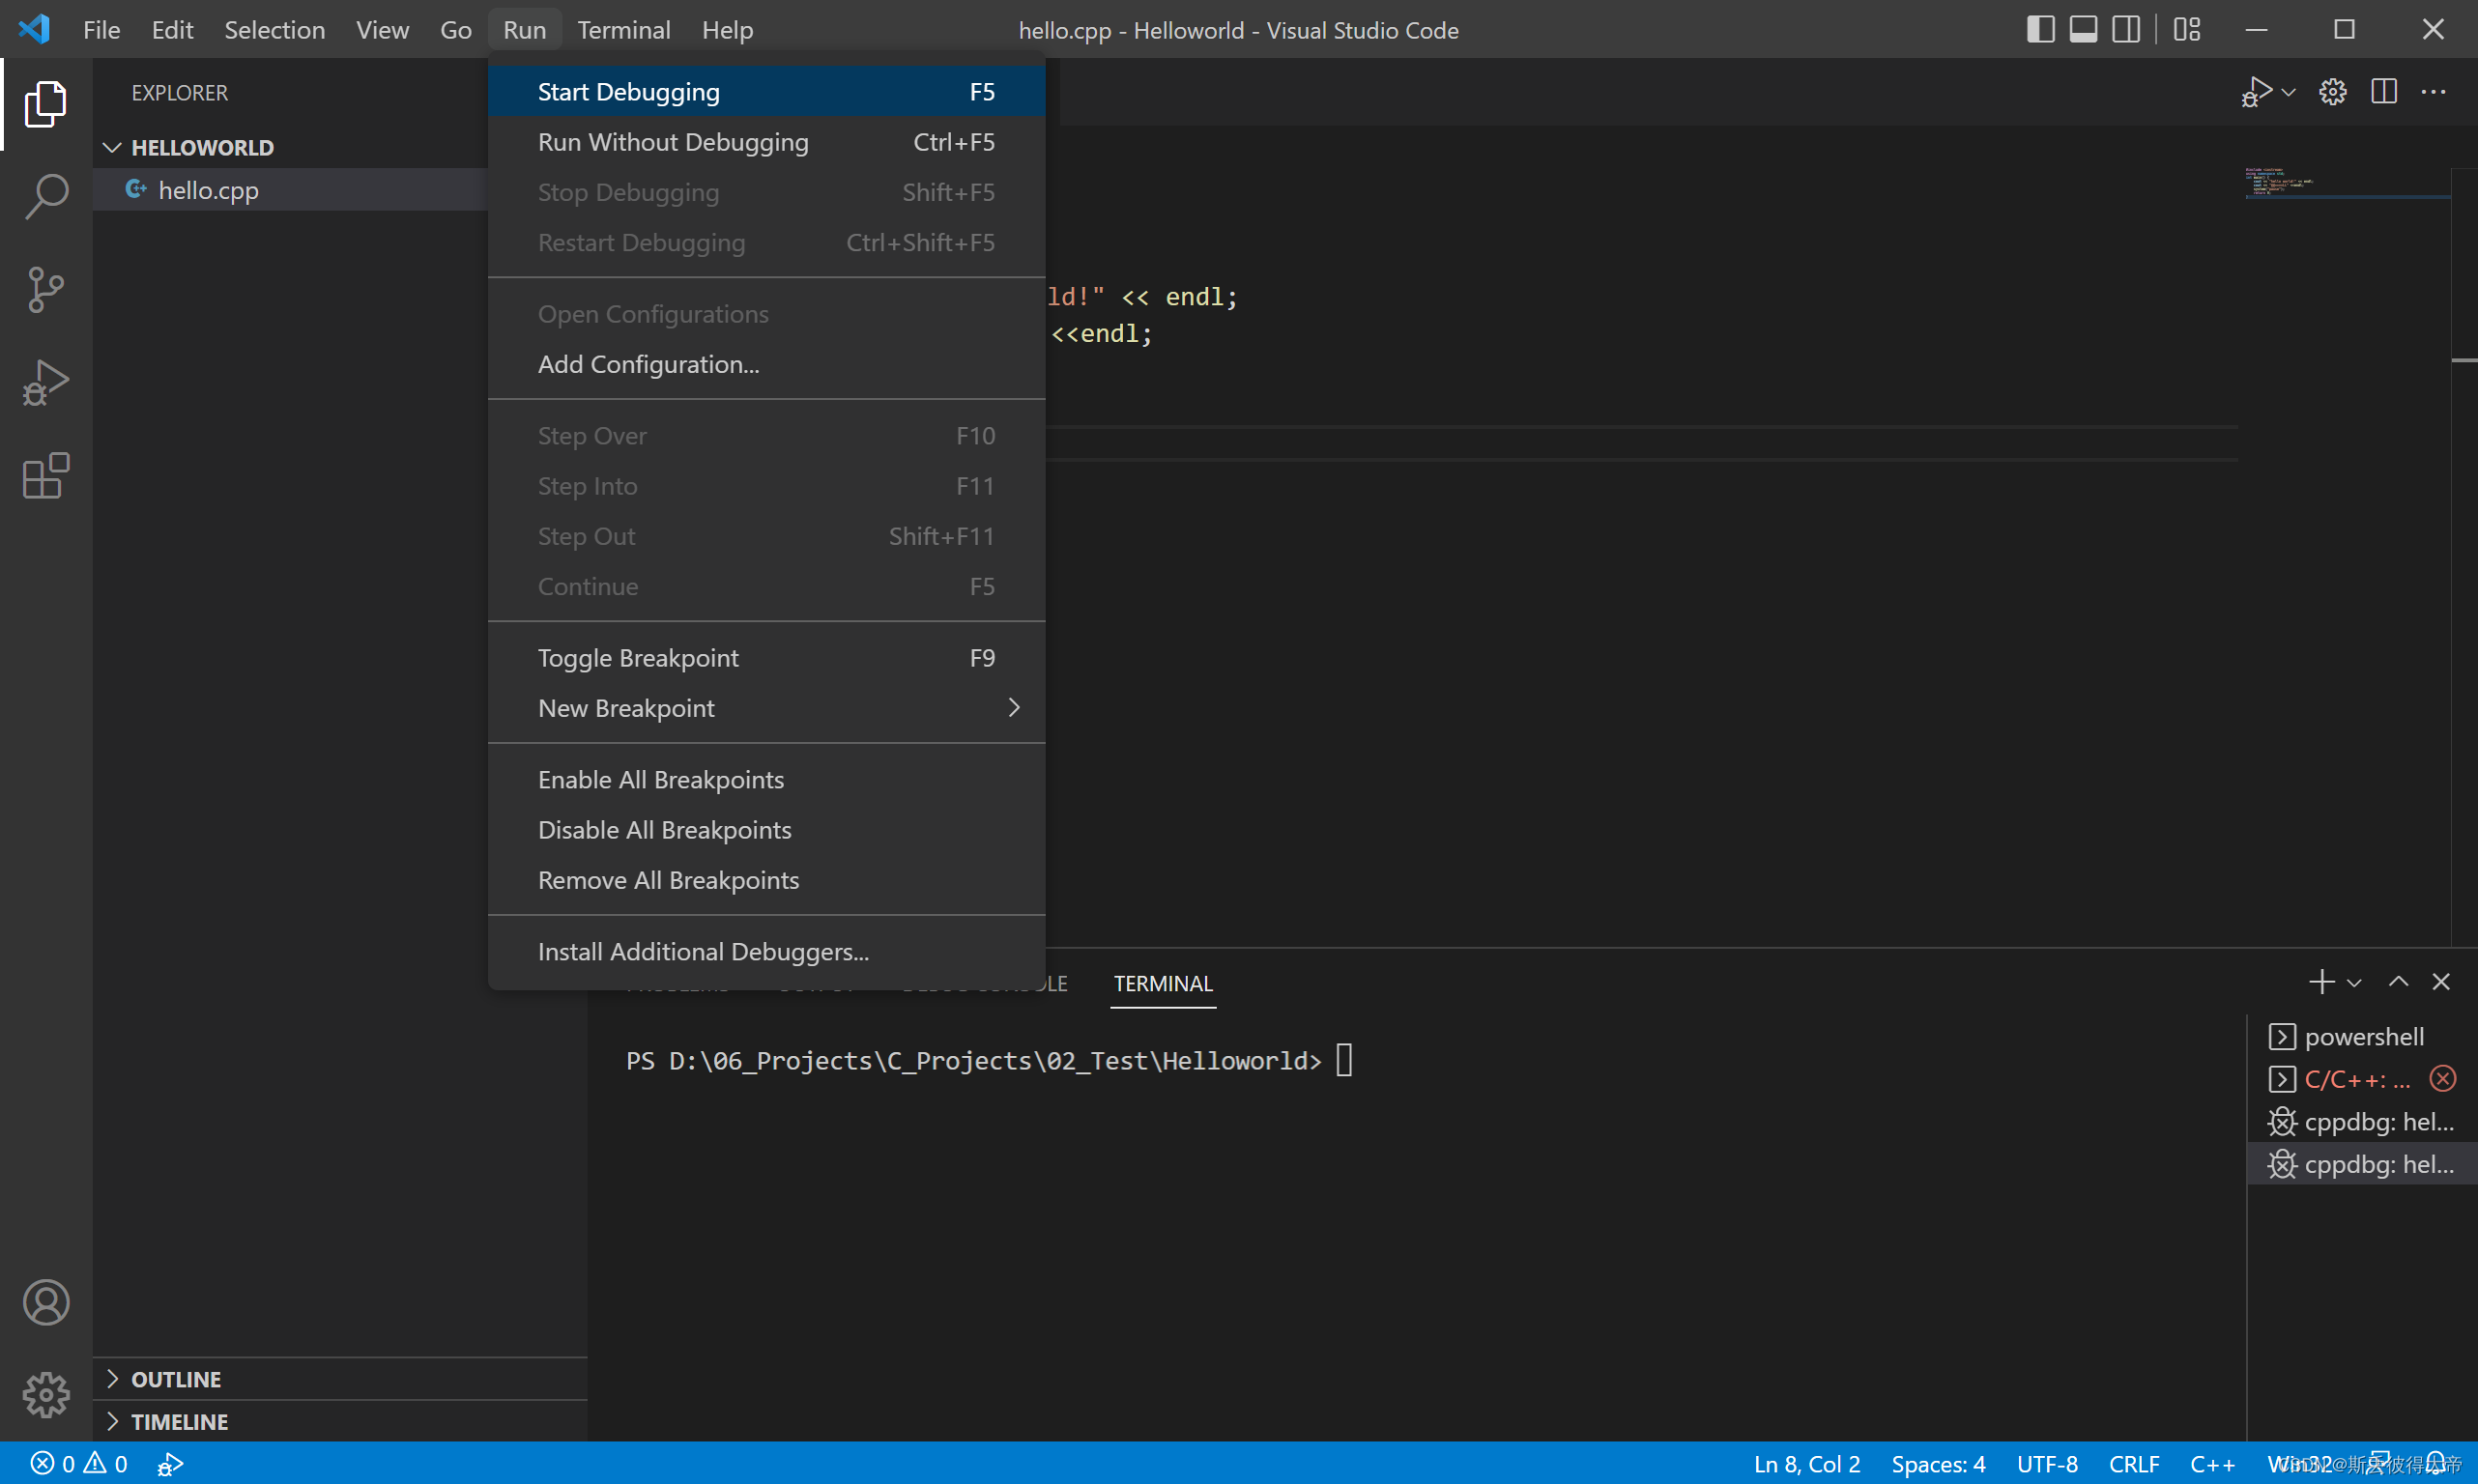Open the New Breakpoint submenu arrow
Viewport: 2478px width, 1484px height.
(1014, 708)
